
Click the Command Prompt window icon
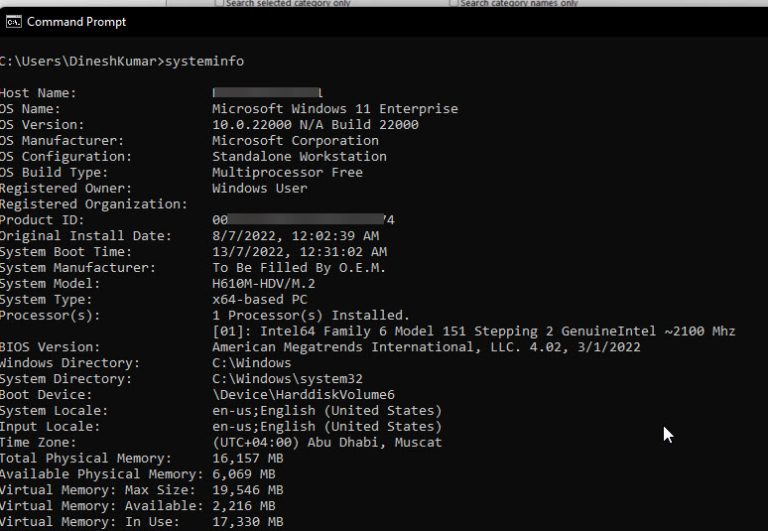14,22
